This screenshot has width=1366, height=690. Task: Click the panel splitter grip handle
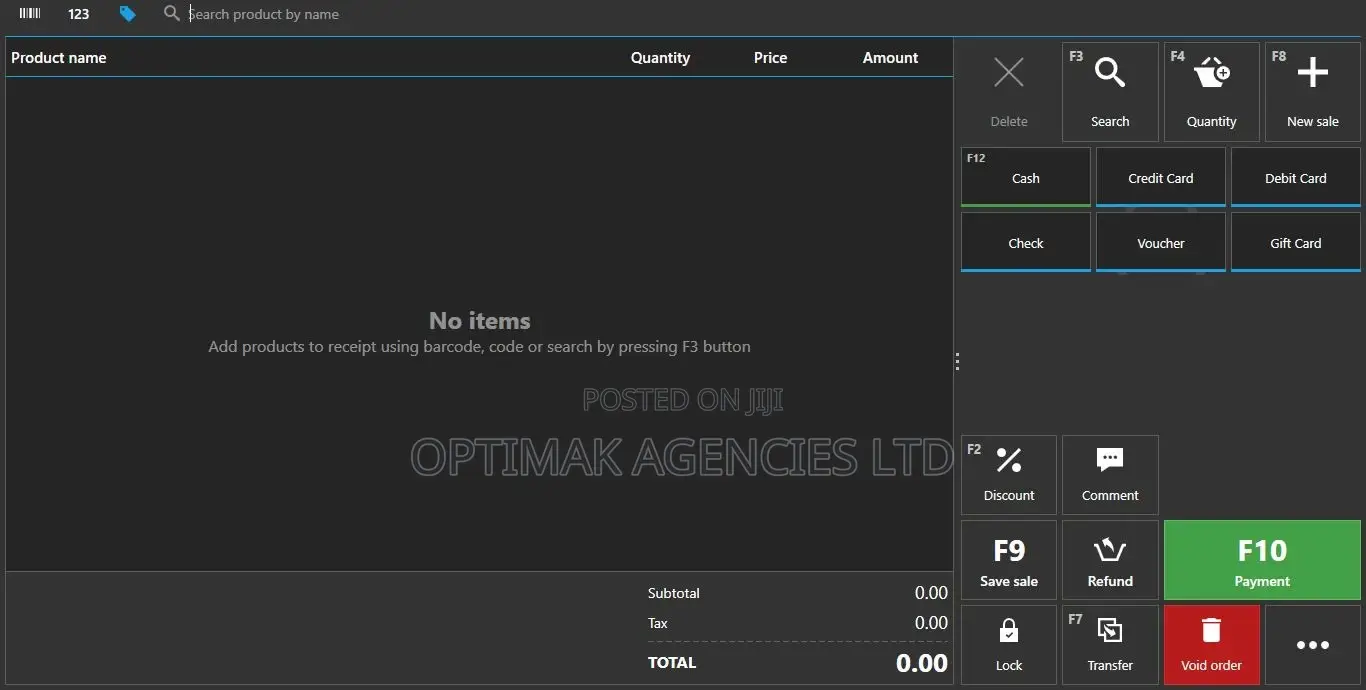click(957, 361)
